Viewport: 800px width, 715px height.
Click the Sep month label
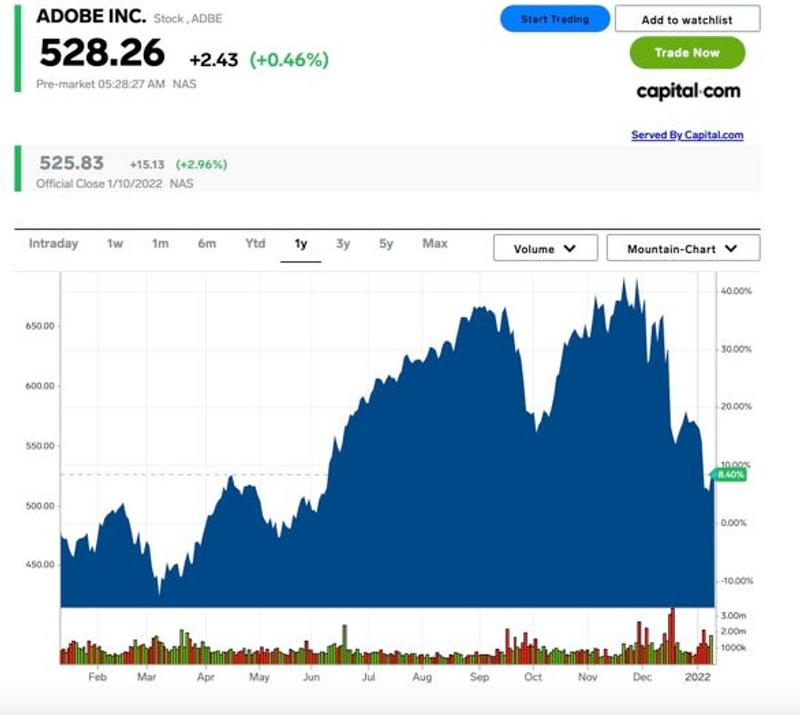click(479, 678)
